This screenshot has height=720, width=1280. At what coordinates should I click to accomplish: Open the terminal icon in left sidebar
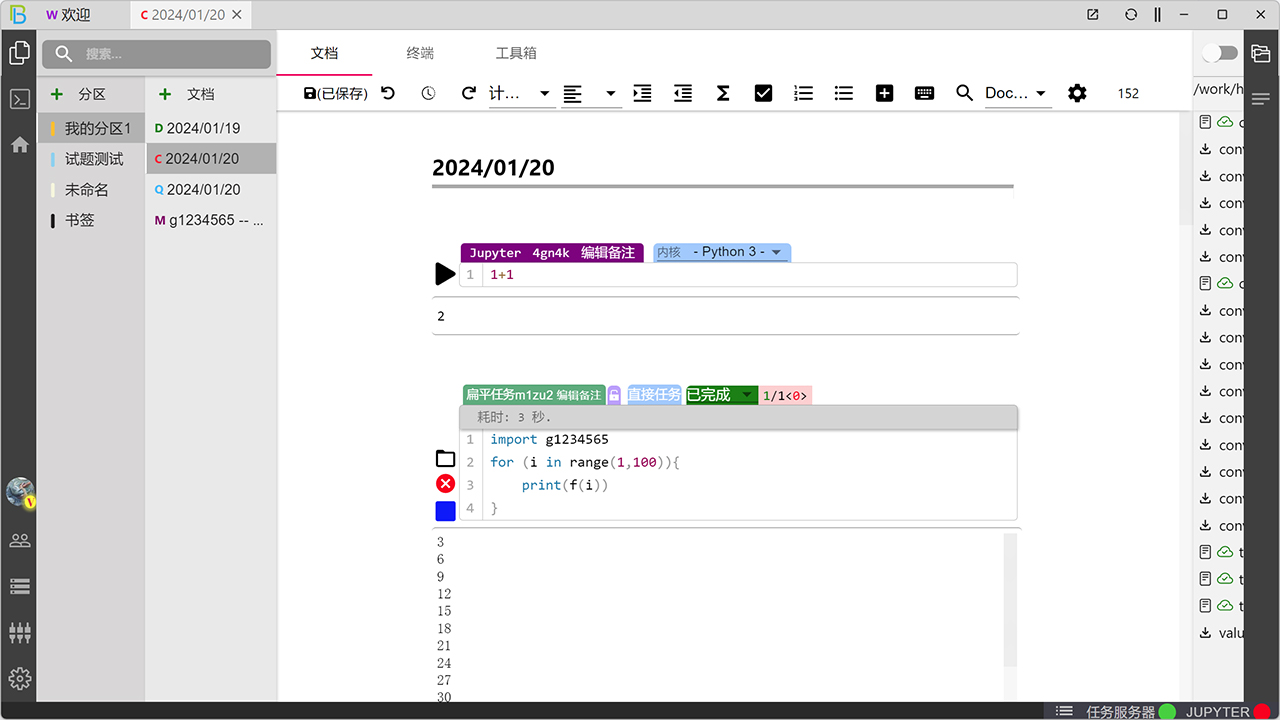click(x=20, y=98)
